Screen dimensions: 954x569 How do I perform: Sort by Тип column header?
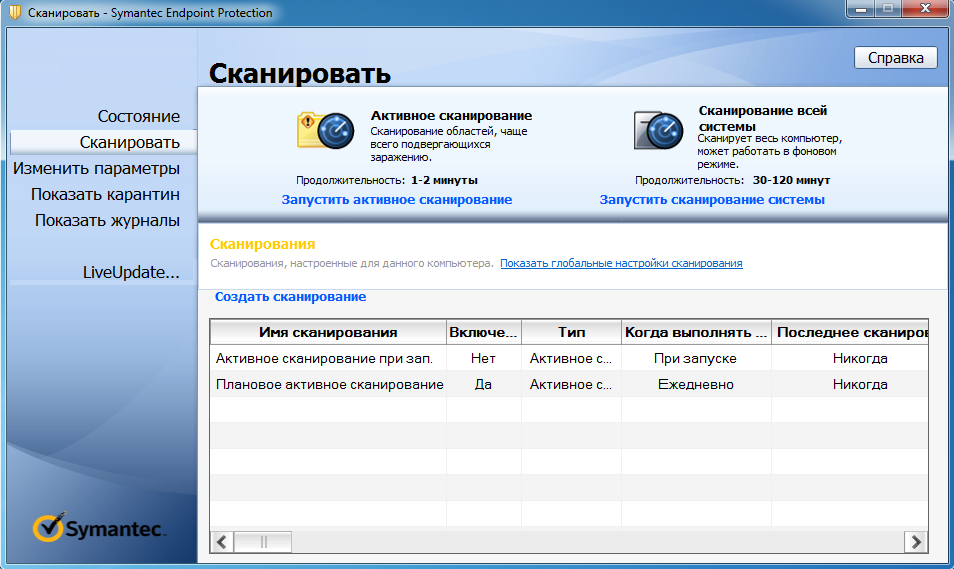pos(571,332)
